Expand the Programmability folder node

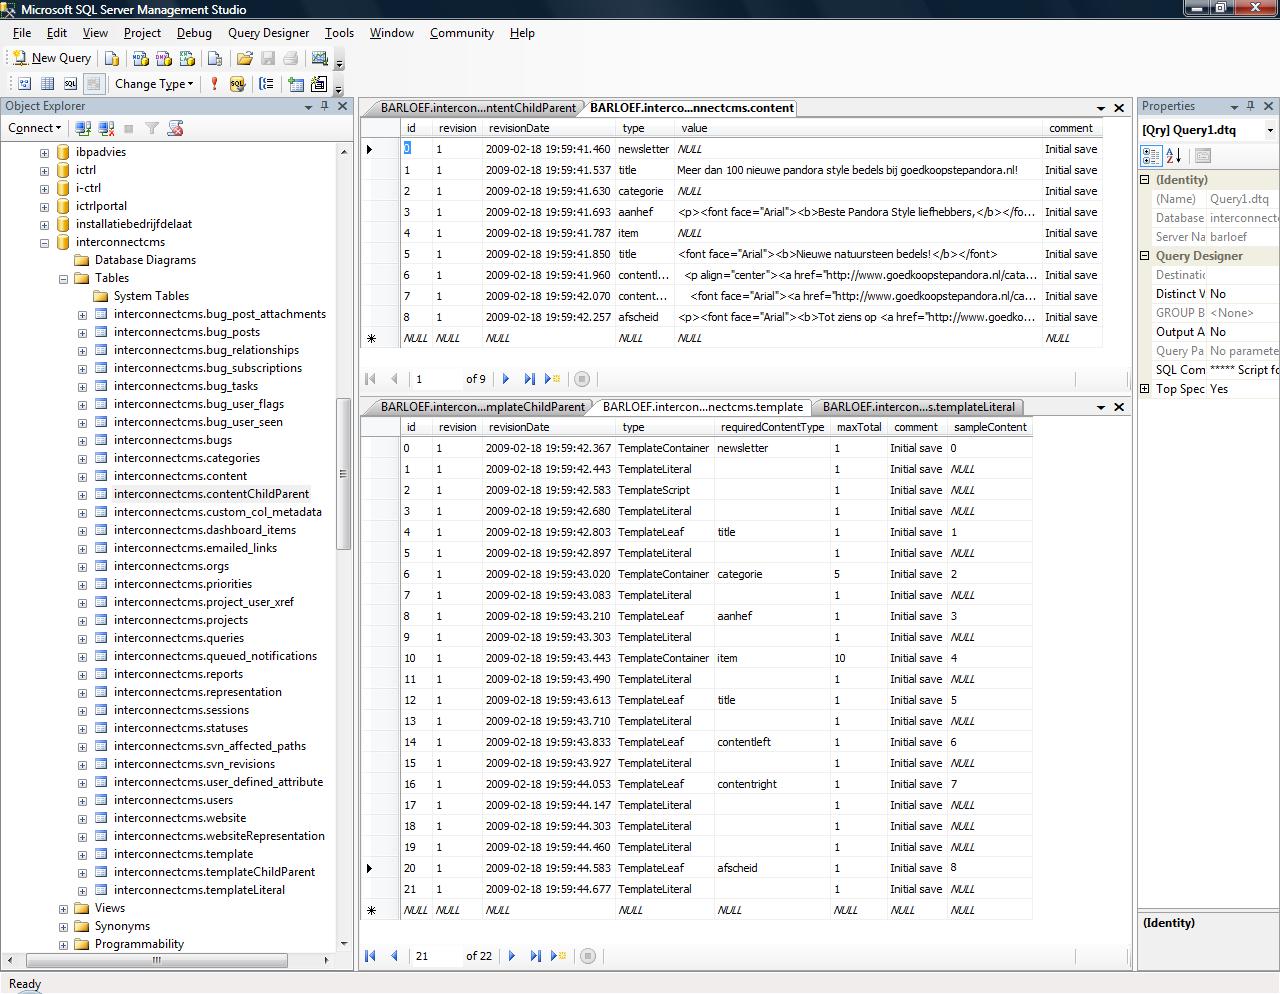click(x=63, y=945)
